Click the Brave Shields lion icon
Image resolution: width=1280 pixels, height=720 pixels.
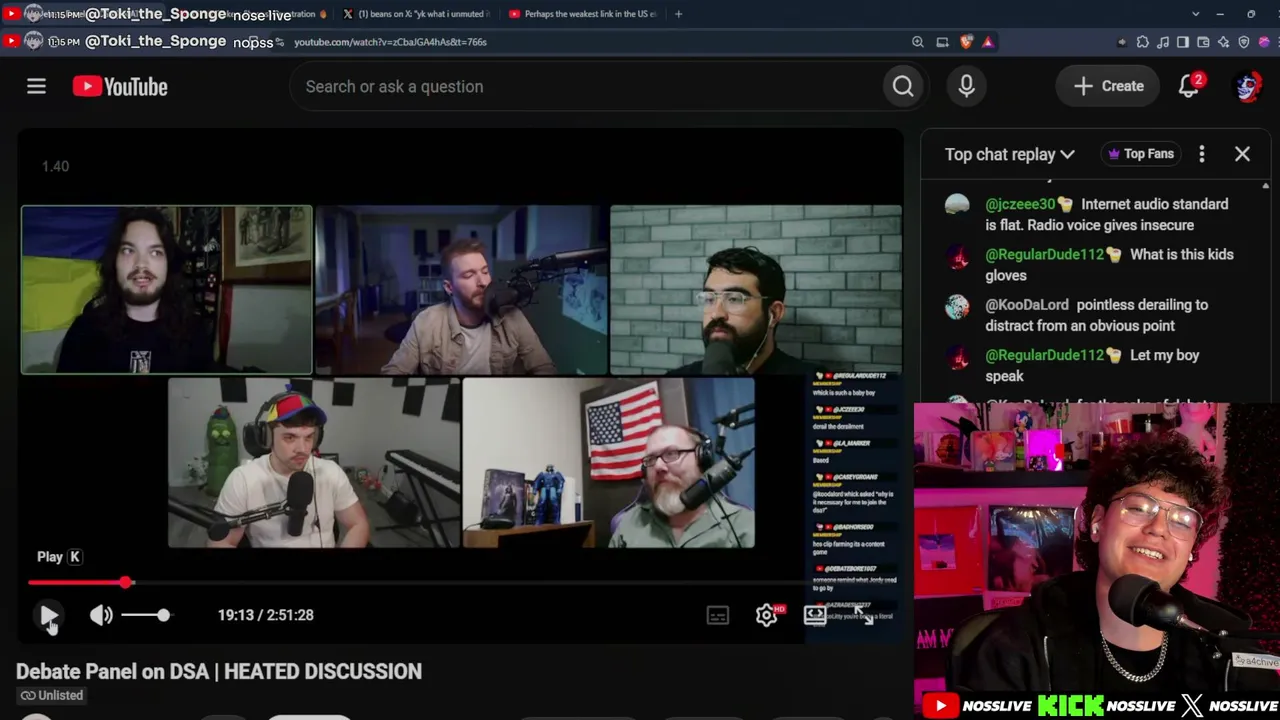click(966, 42)
